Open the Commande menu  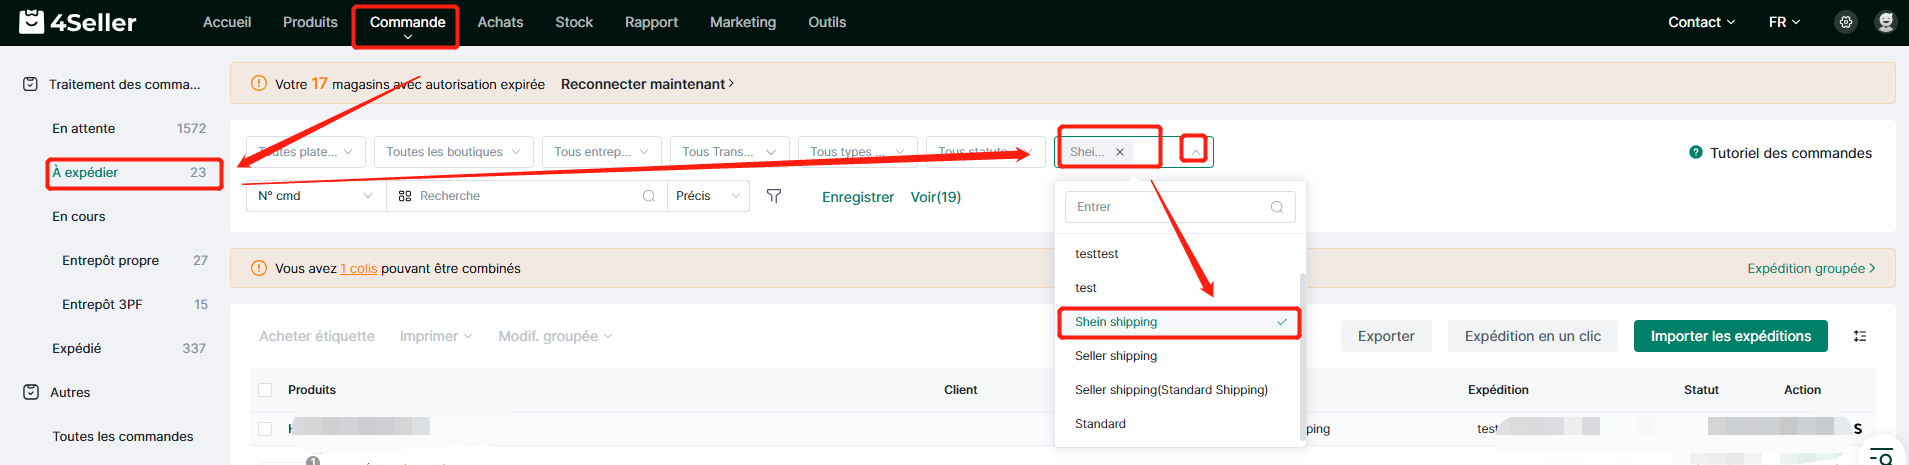pos(407,23)
